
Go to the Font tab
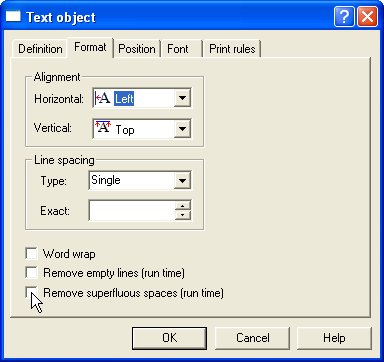178,49
